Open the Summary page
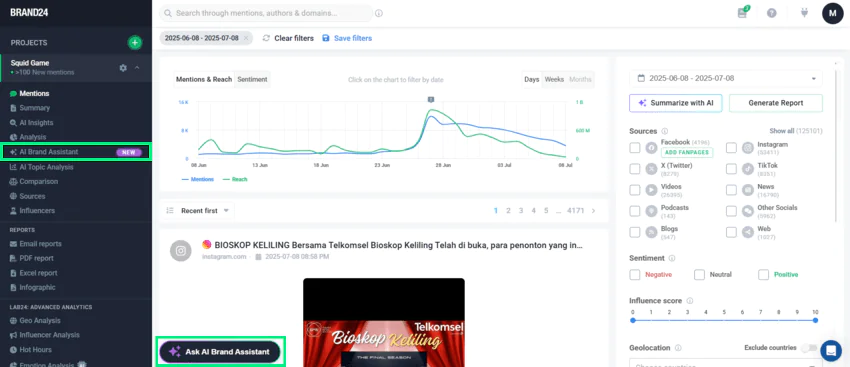Screen dimensions: 850x367 [x=34, y=108]
